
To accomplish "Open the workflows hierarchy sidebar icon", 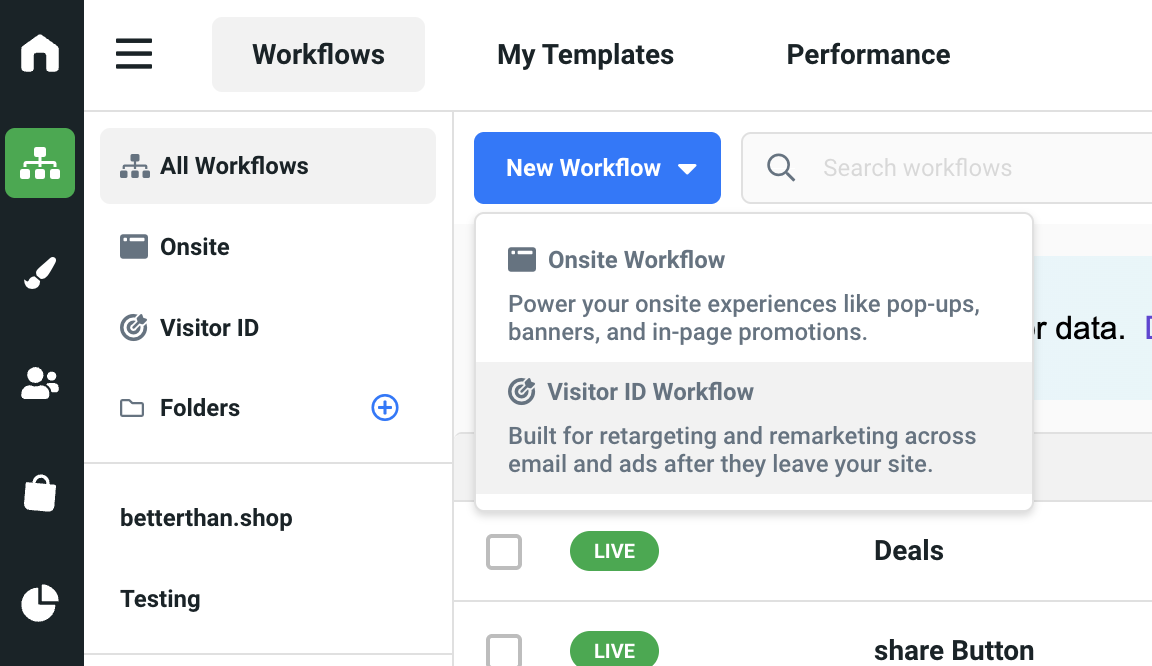I will (40, 163).
